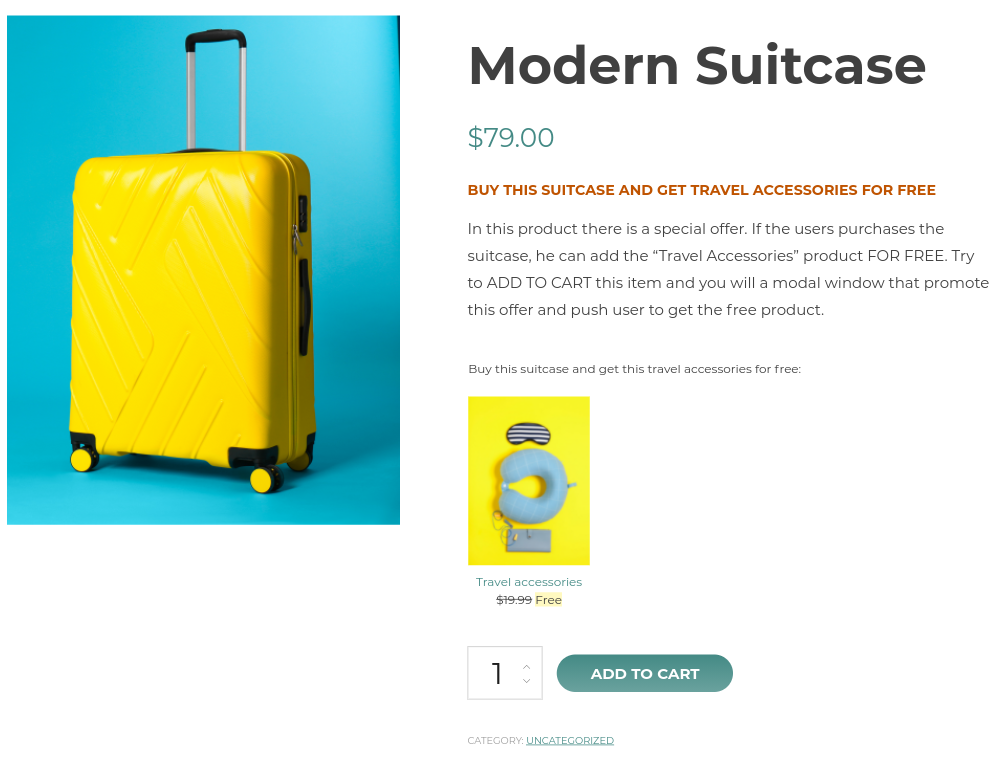Open the Uncategorized category link
The width and height of the screenshot is (1000, 762).
pyautogui.click(x=570, y=741)
